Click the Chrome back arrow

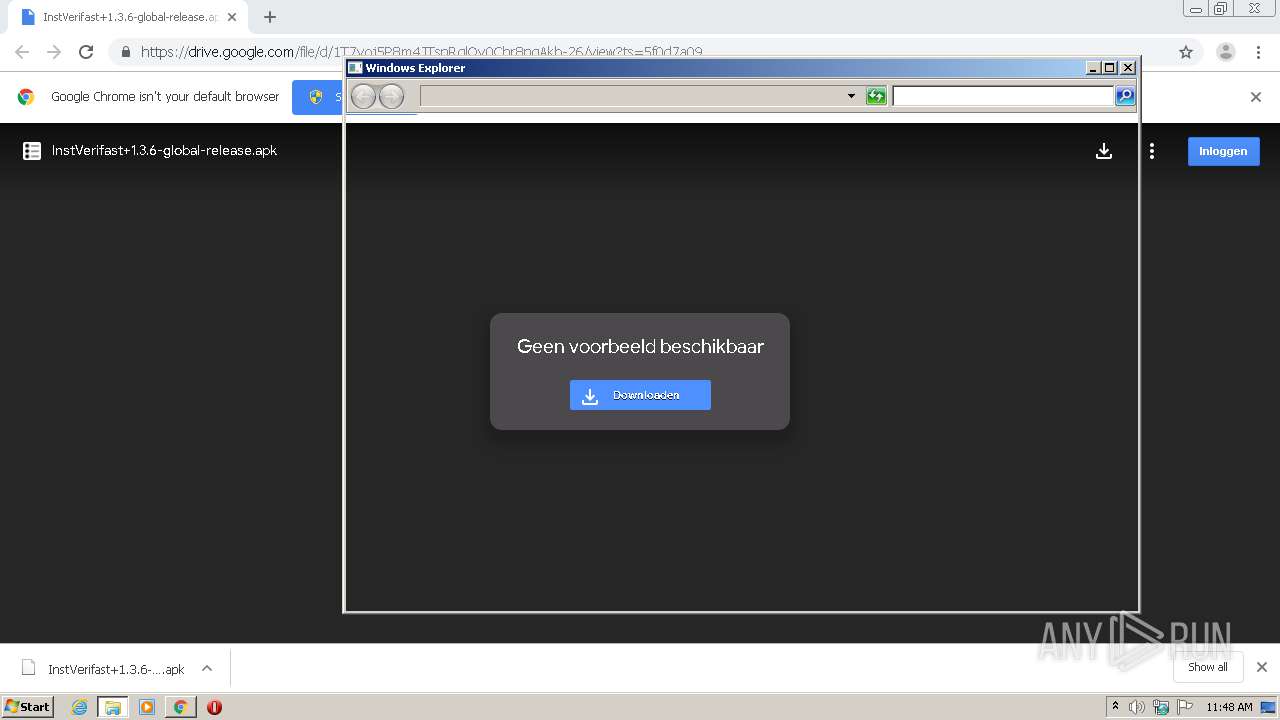(22, 52)
